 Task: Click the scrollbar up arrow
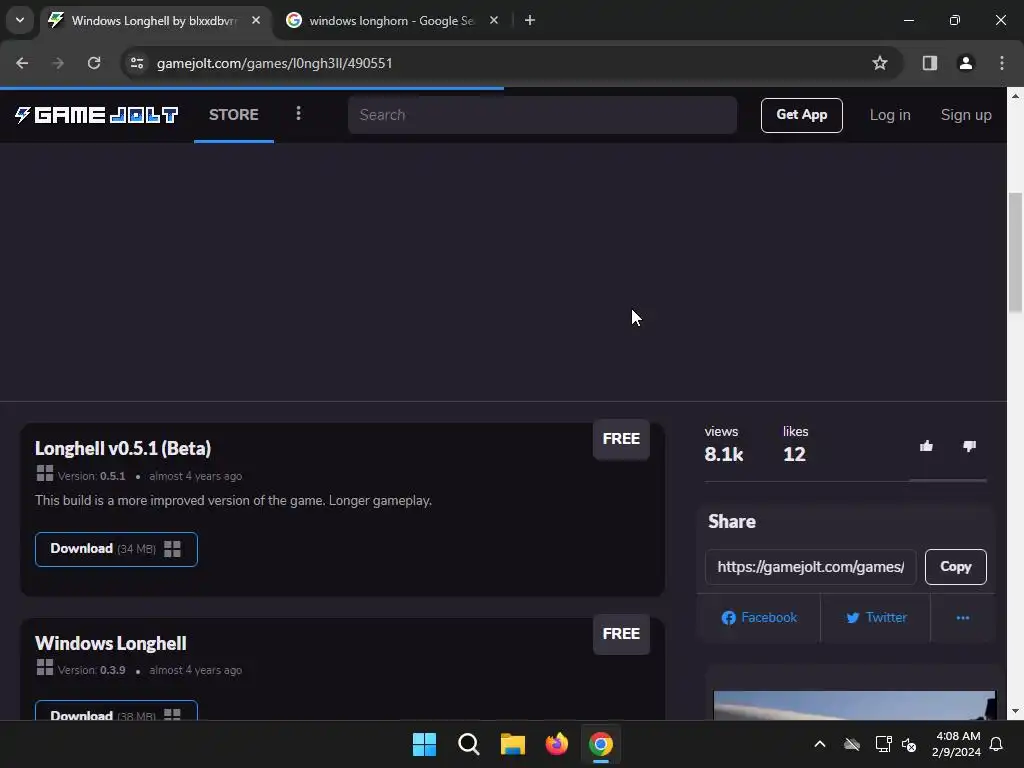click(1016, 96)
